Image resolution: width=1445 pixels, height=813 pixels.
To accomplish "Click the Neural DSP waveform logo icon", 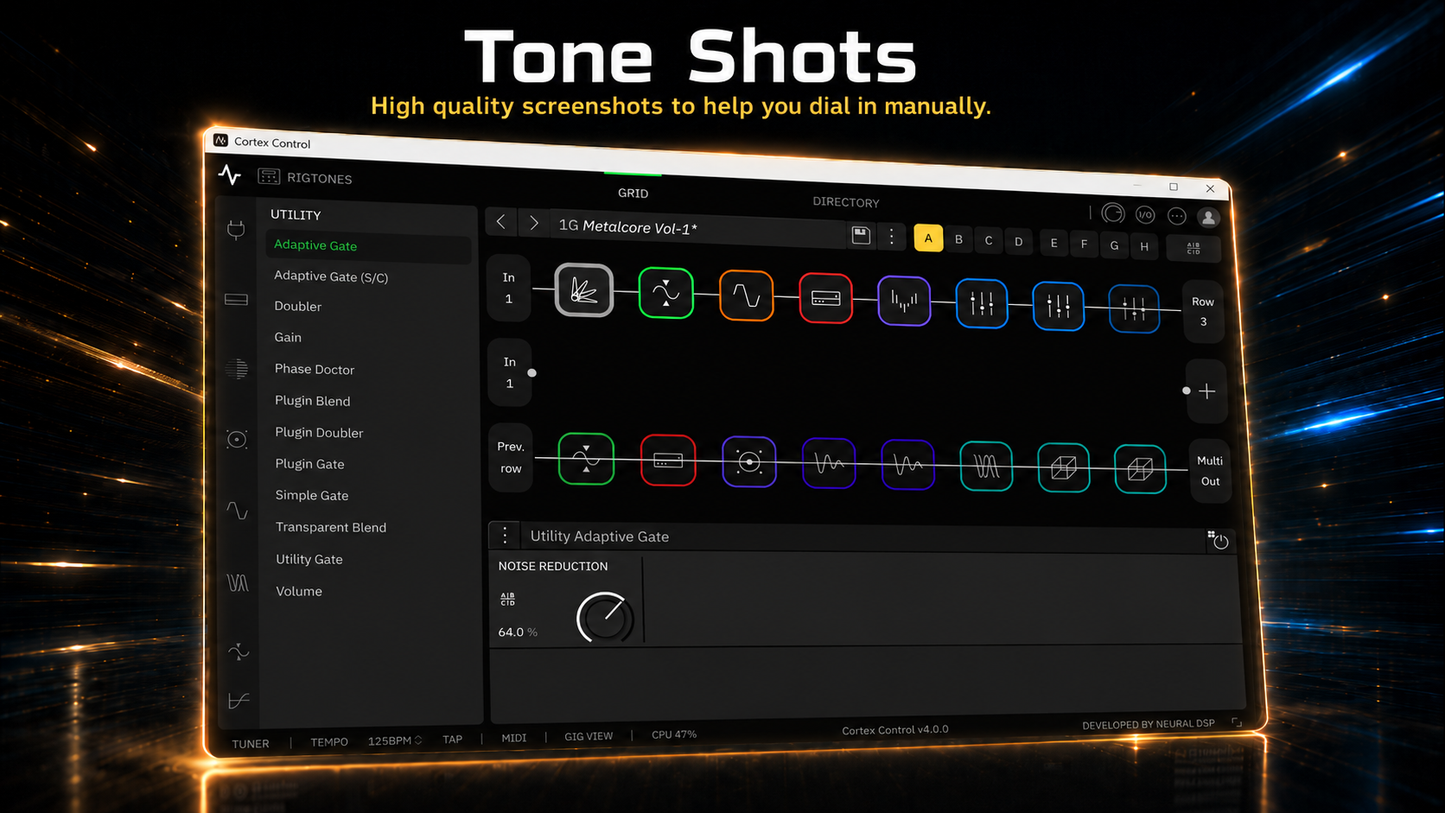I will tap(230, 175).
